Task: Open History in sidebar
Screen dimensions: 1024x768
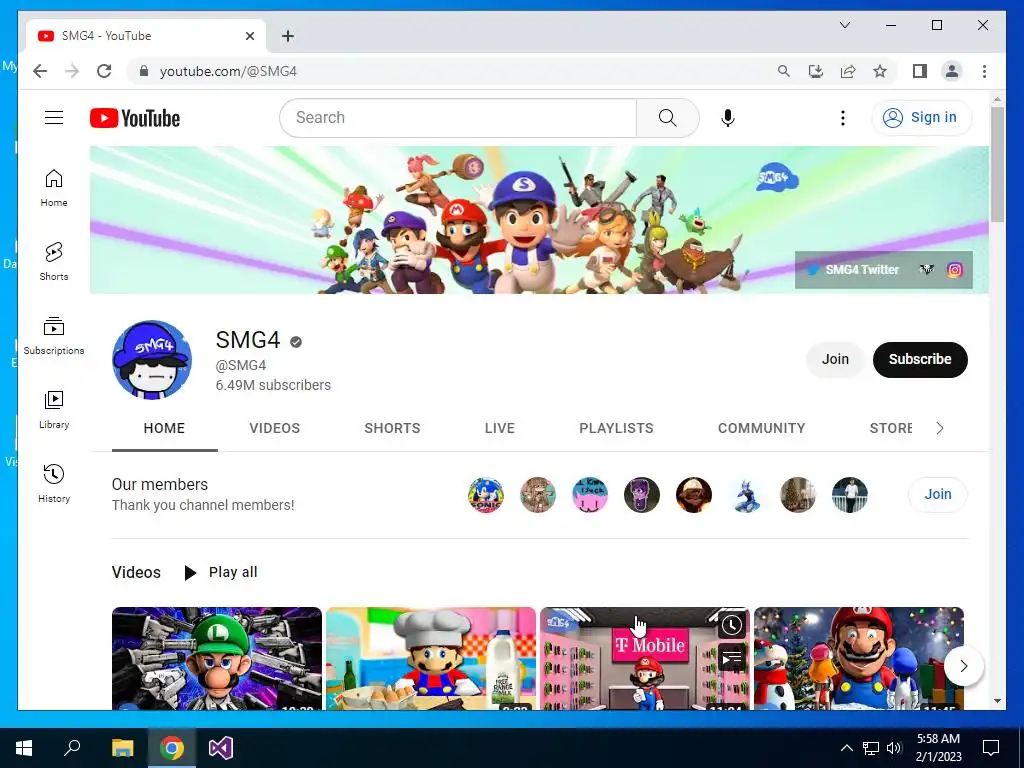Action: point(54,483)
